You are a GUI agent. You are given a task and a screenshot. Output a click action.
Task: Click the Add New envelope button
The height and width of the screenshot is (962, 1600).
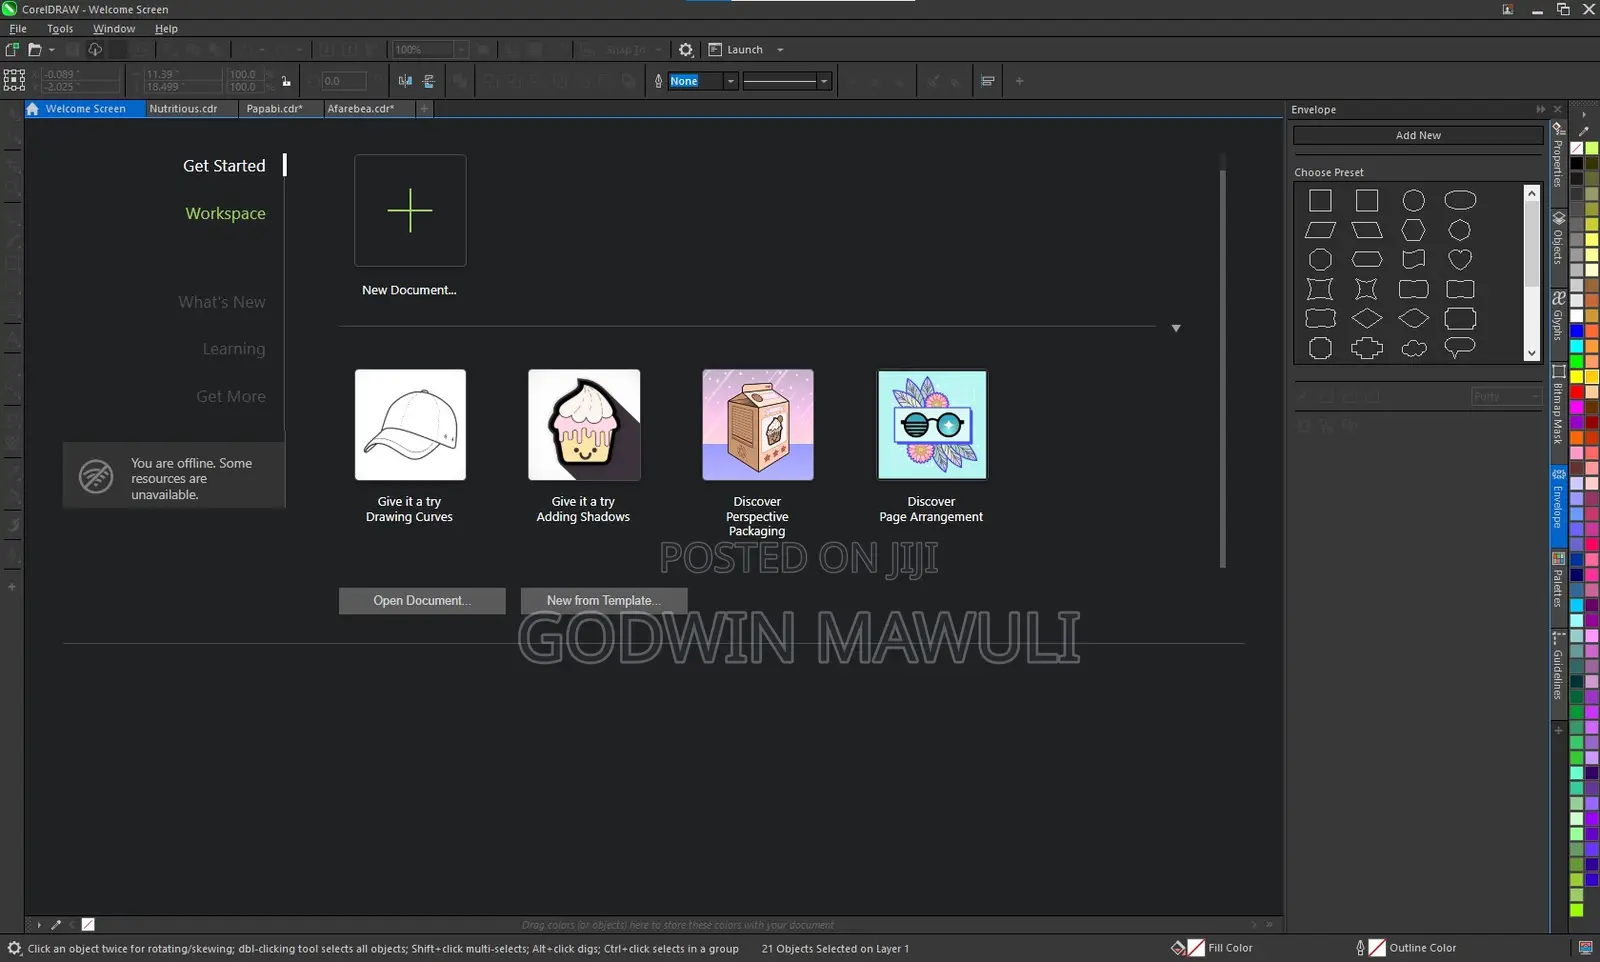pyautogui.click(x=1418, y=135)
